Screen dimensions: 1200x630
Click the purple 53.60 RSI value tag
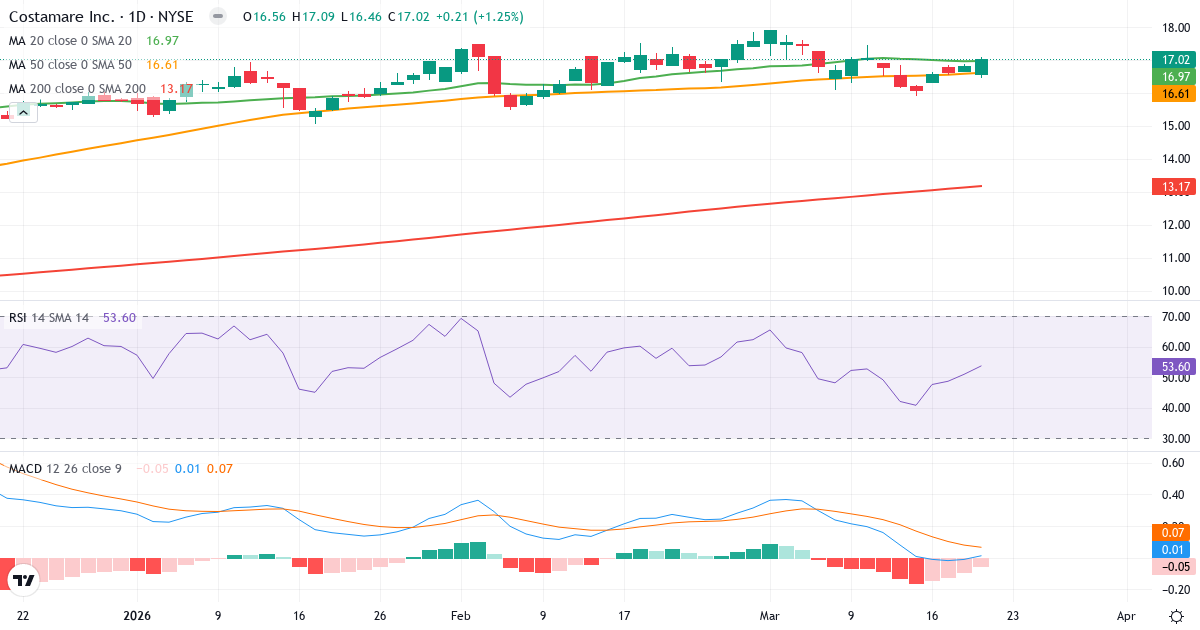click(x=1172, y=367)
